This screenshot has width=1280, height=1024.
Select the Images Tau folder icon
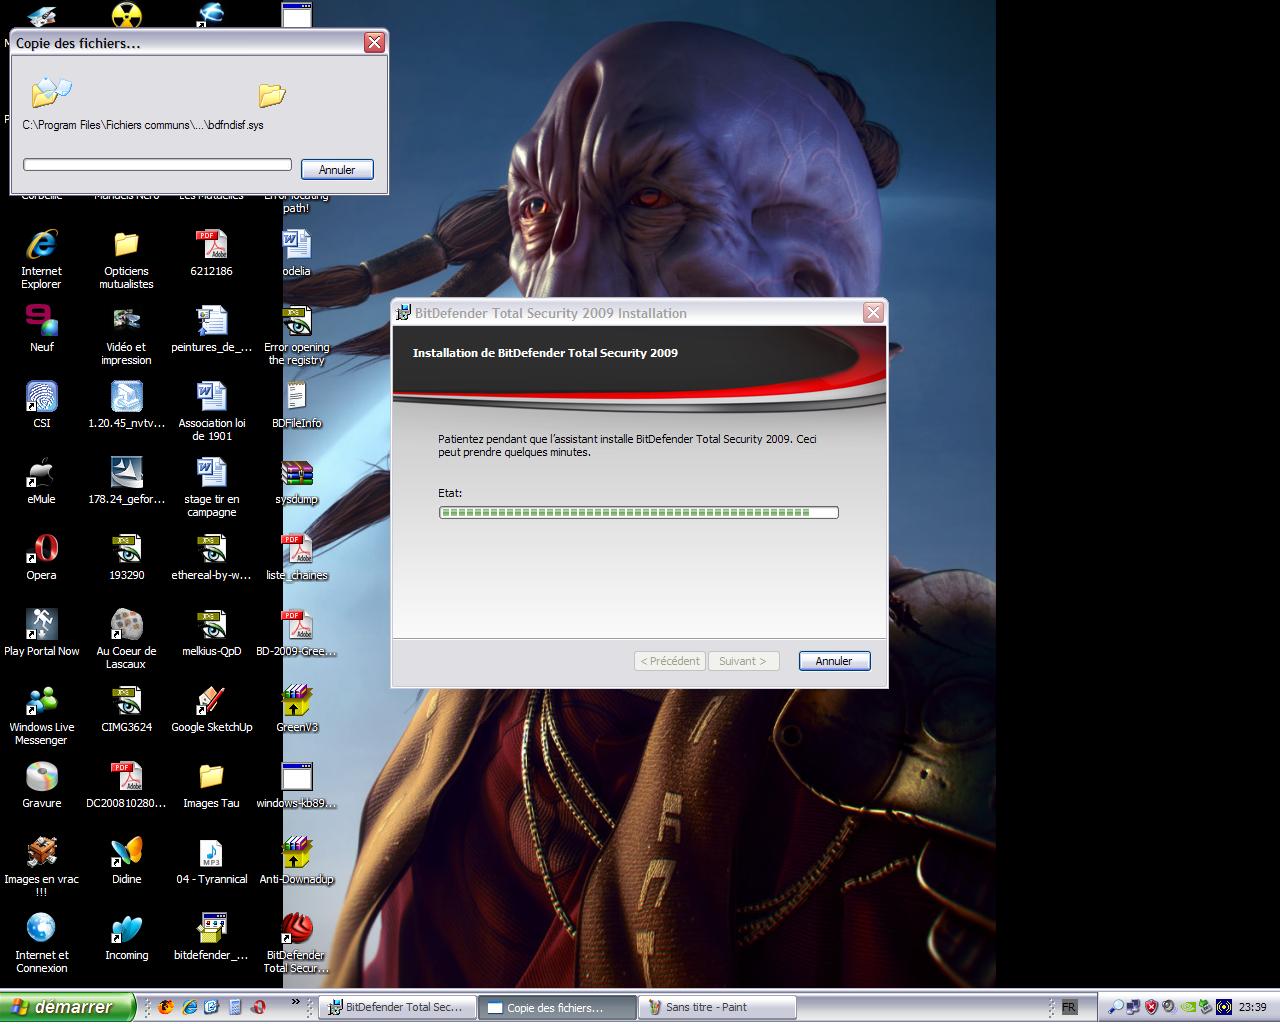pyautogui.click(x=211, y=784)
